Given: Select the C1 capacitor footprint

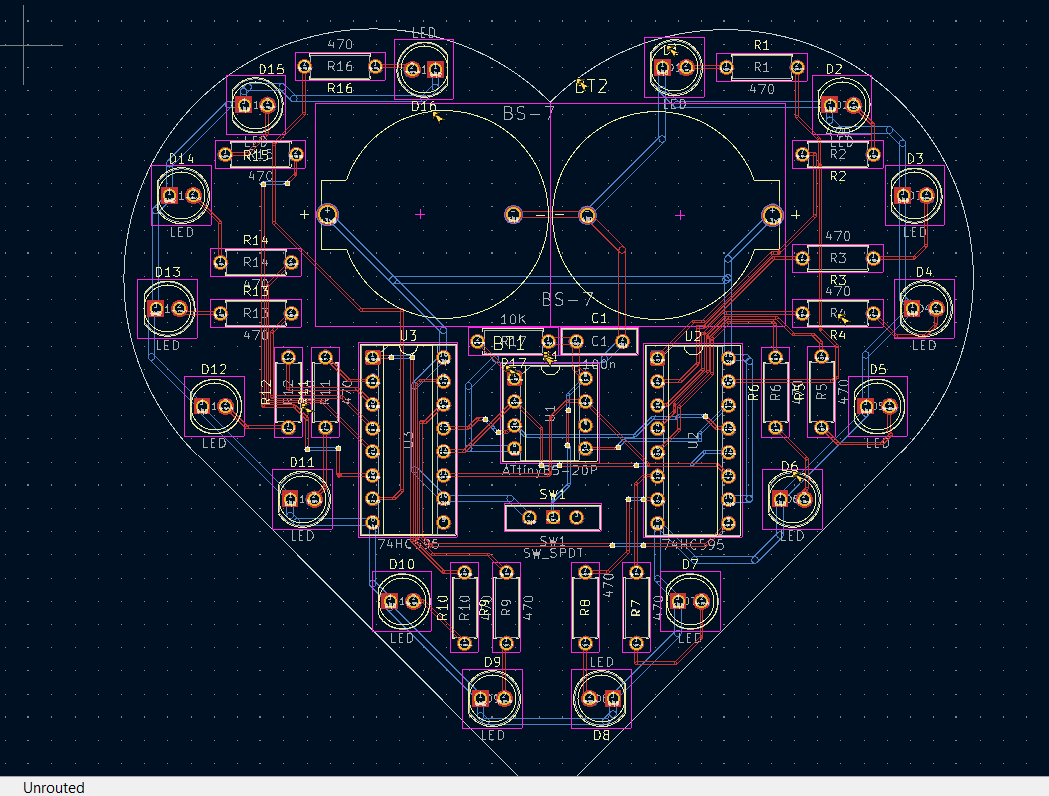Looking at the screenshot, I should coord(599,342).
